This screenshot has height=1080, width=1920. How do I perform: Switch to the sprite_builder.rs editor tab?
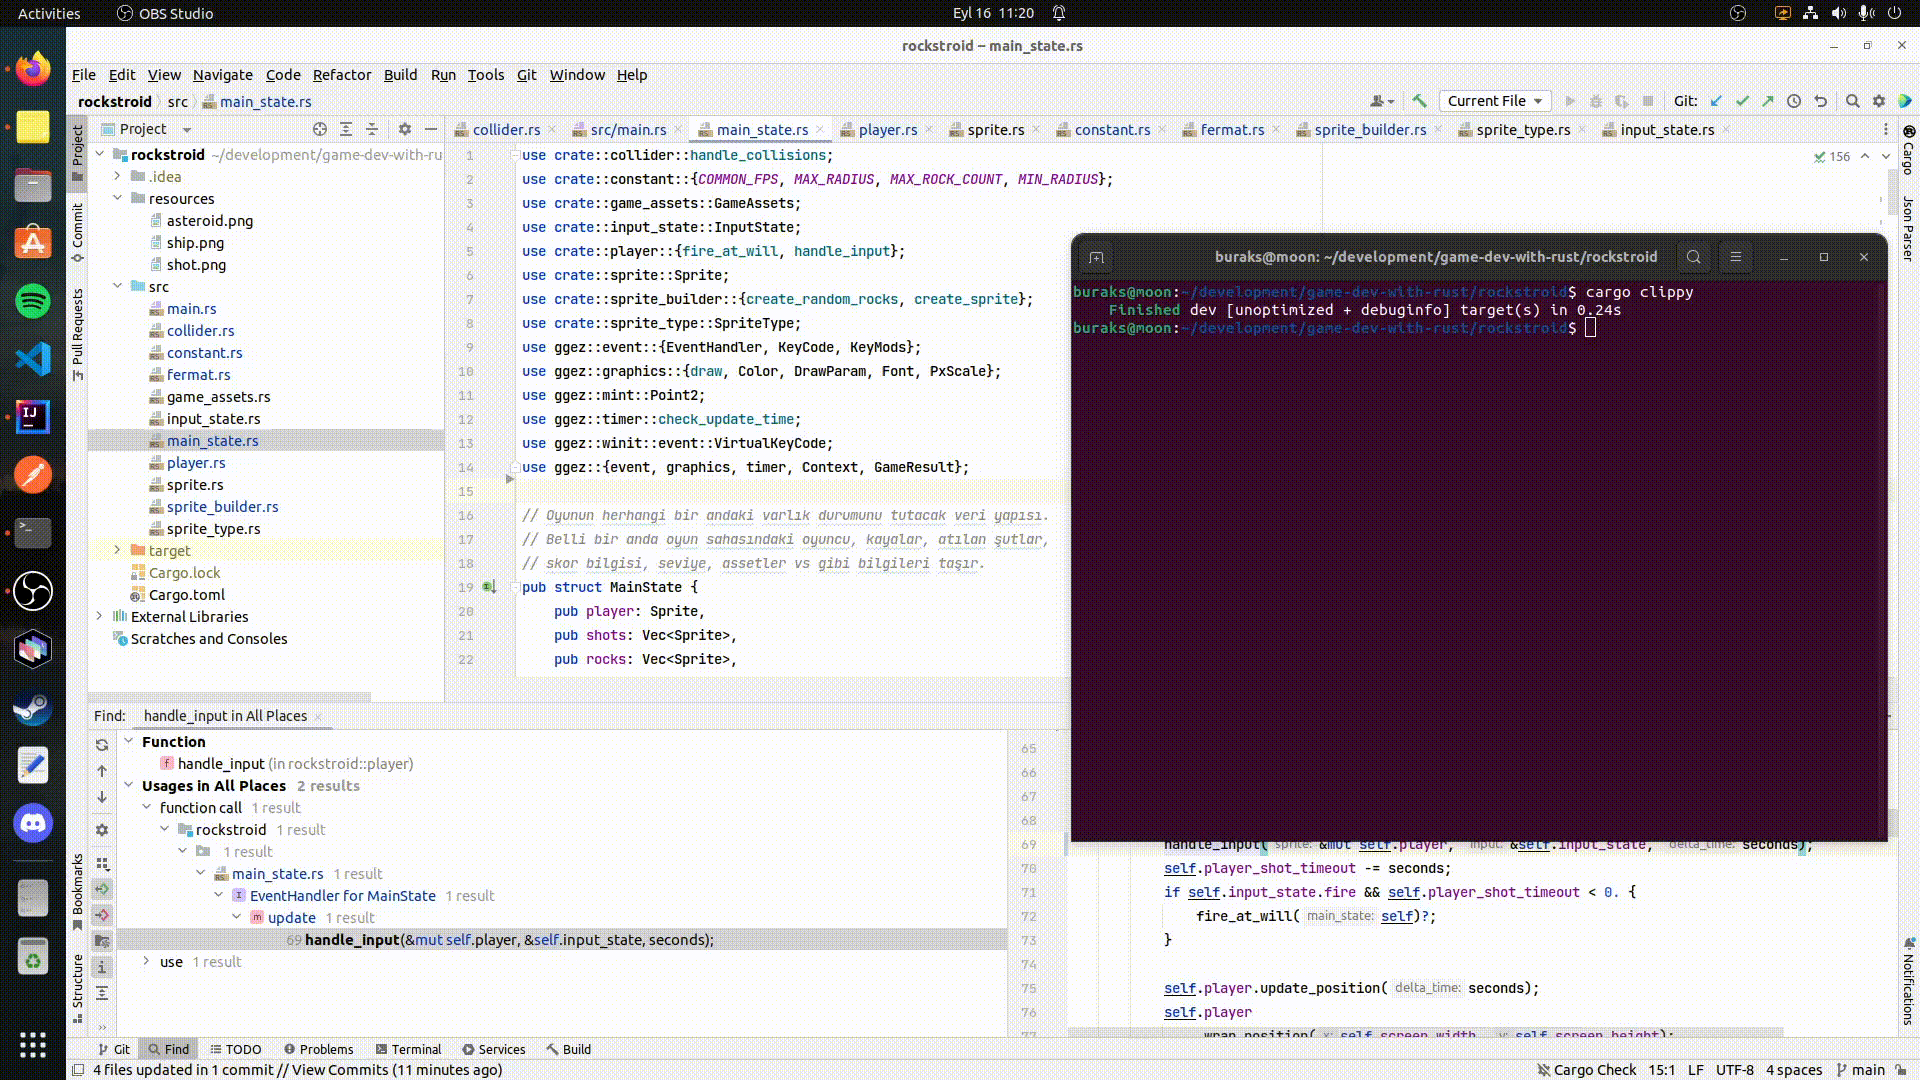point(1369,130)
